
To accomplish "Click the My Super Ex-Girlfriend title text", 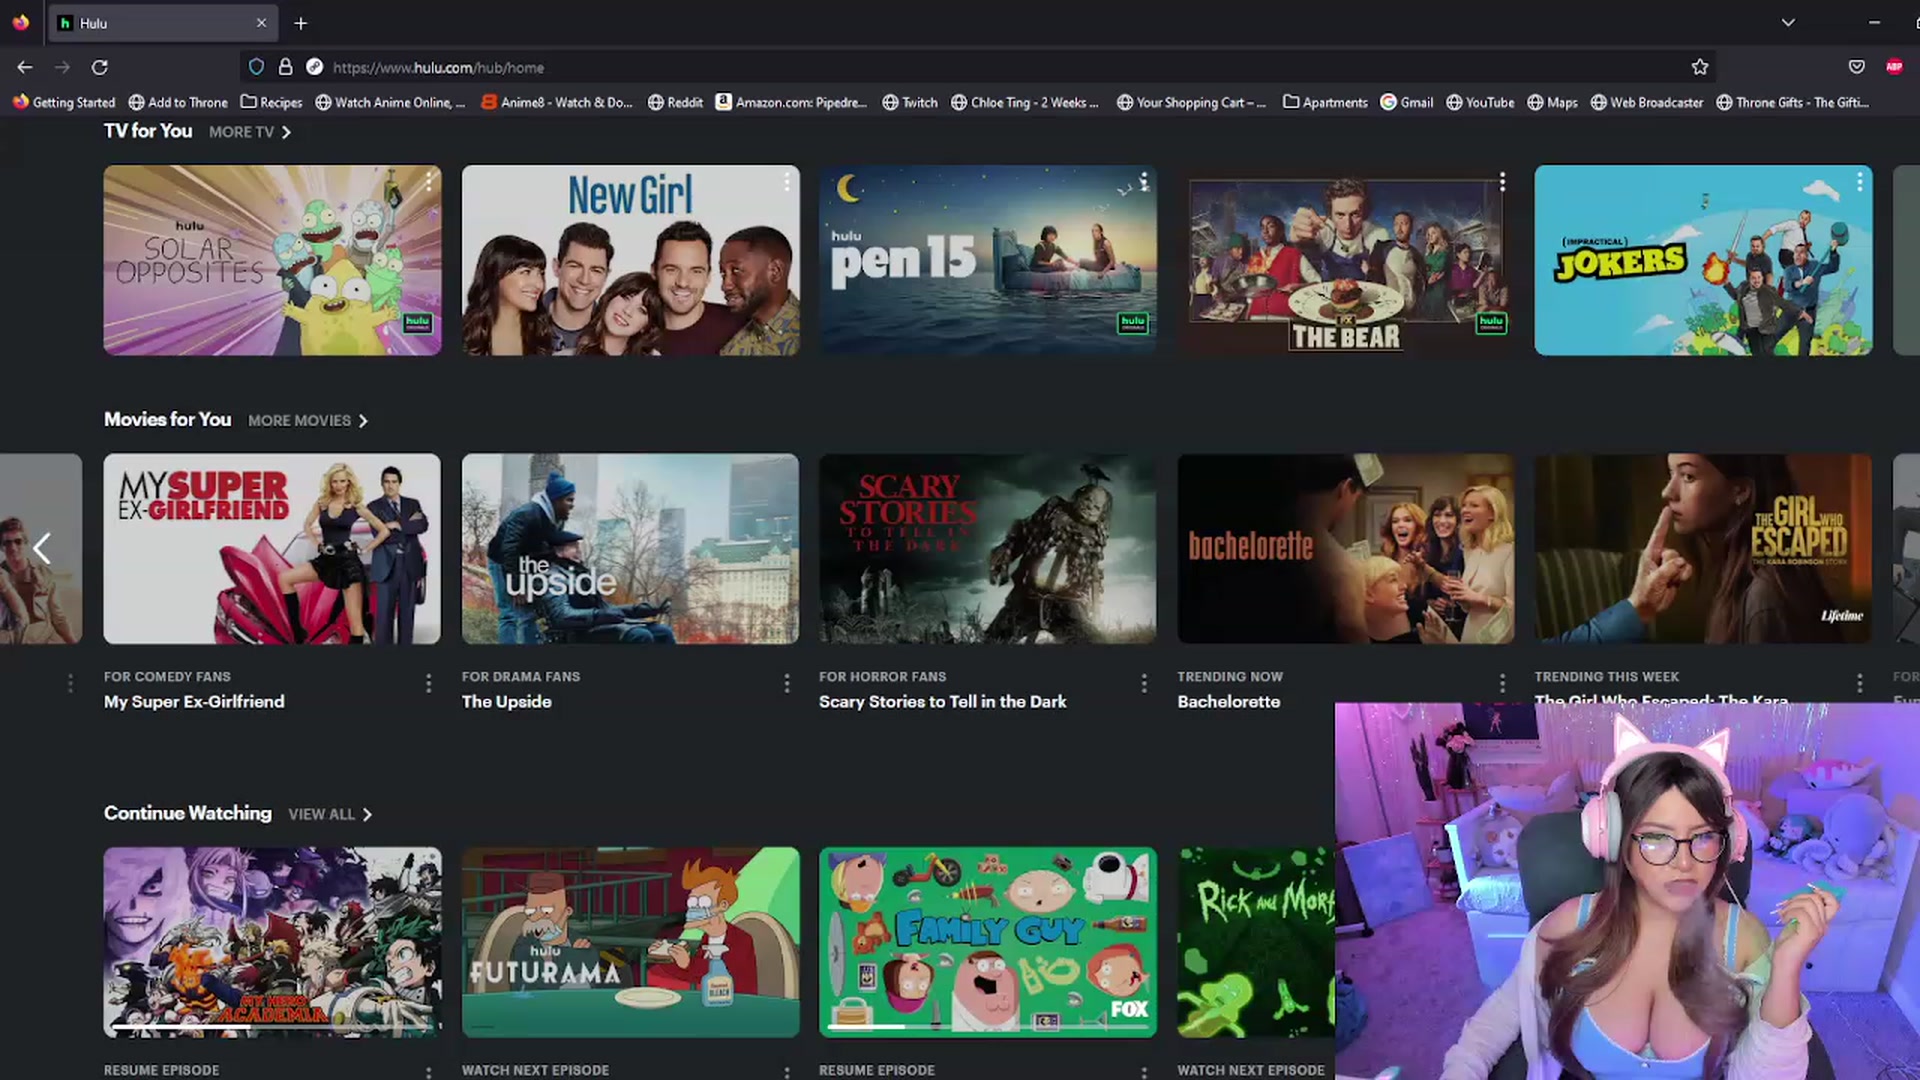I will click(194, 702).
